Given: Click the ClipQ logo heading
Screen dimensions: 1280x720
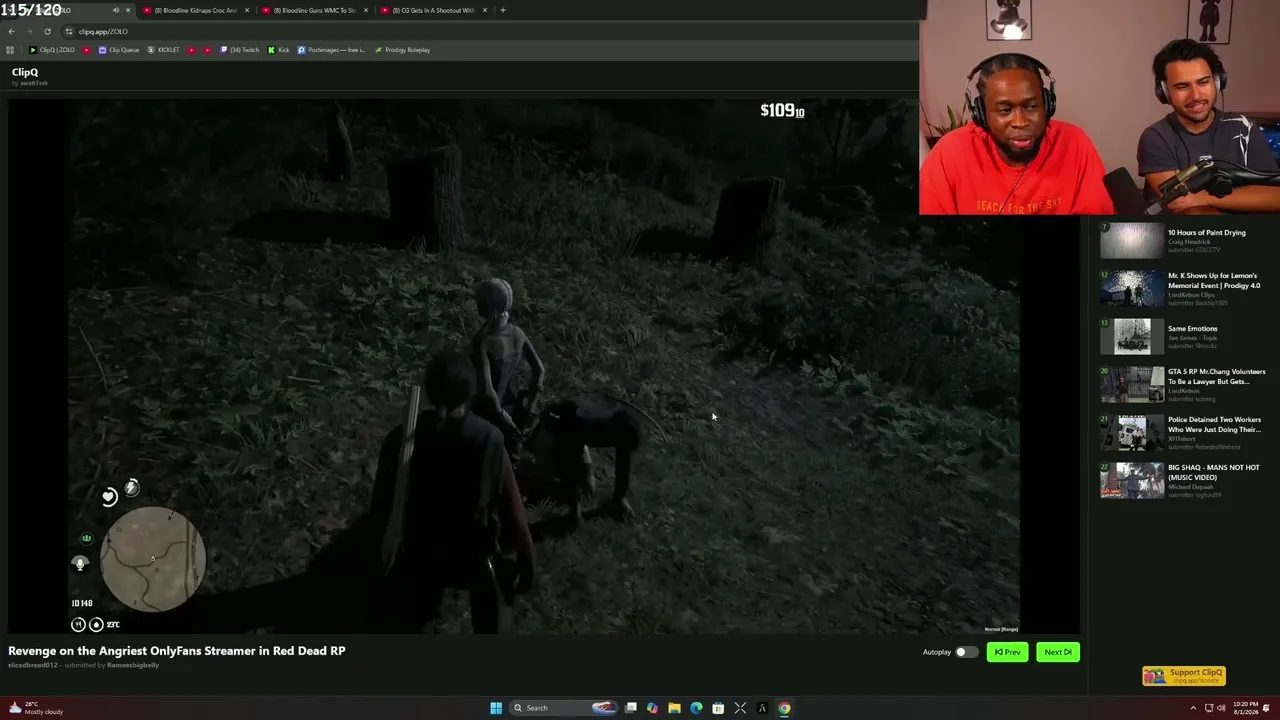Looking at the screenshot, I should click(25, 72).
